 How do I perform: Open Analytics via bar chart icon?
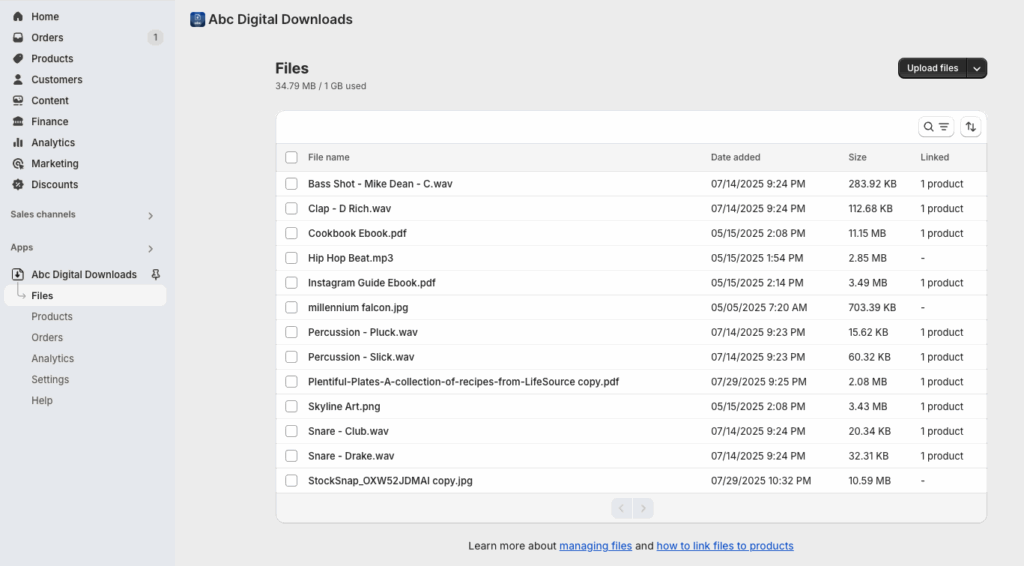[18, 142]
